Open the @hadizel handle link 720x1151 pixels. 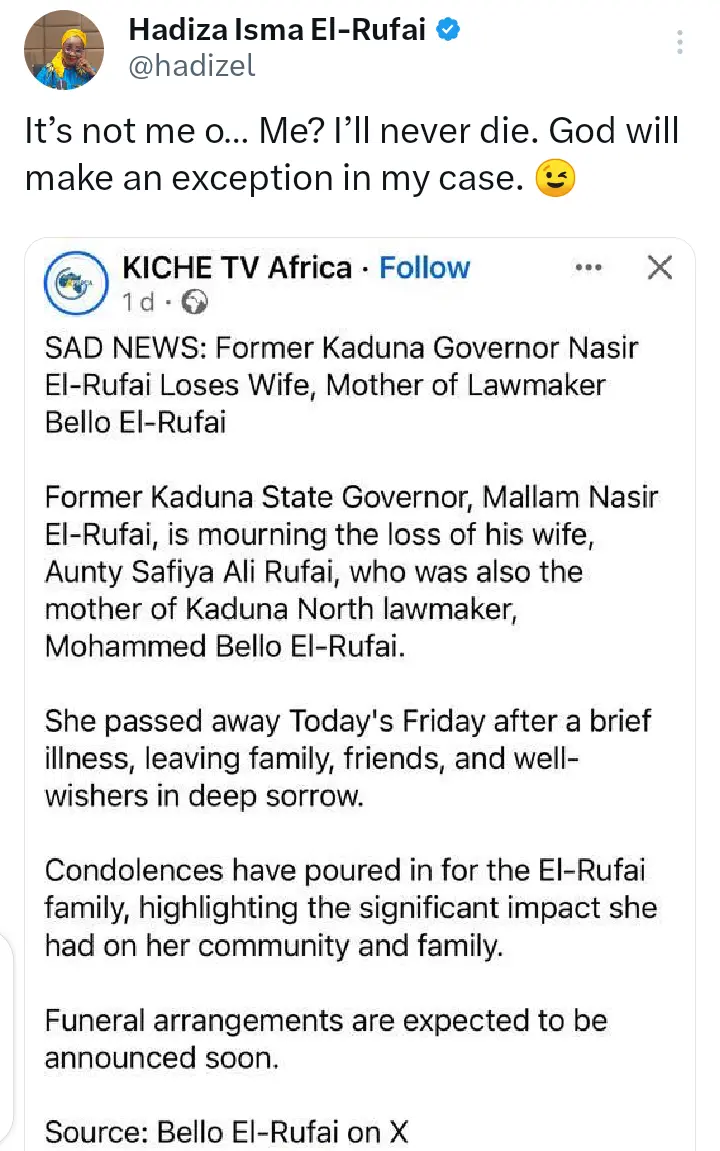click(192, 65)
